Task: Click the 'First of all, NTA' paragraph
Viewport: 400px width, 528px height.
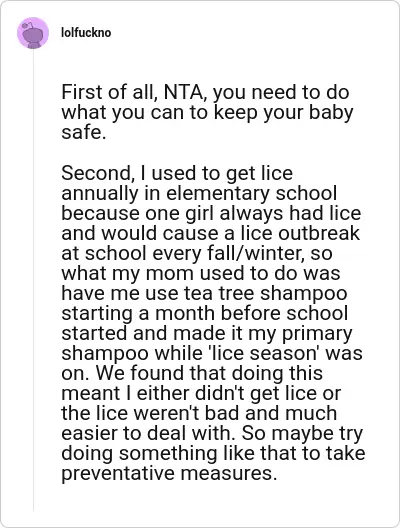Action: click(x=207, y=112)
